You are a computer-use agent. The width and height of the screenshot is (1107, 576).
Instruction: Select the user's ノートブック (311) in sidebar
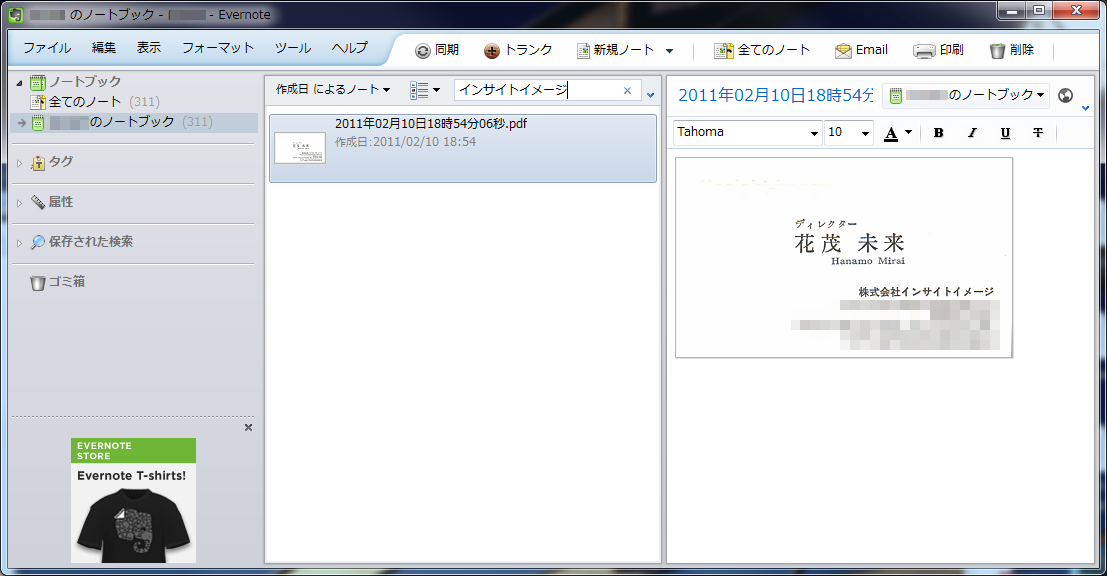(x=134, y=122)
